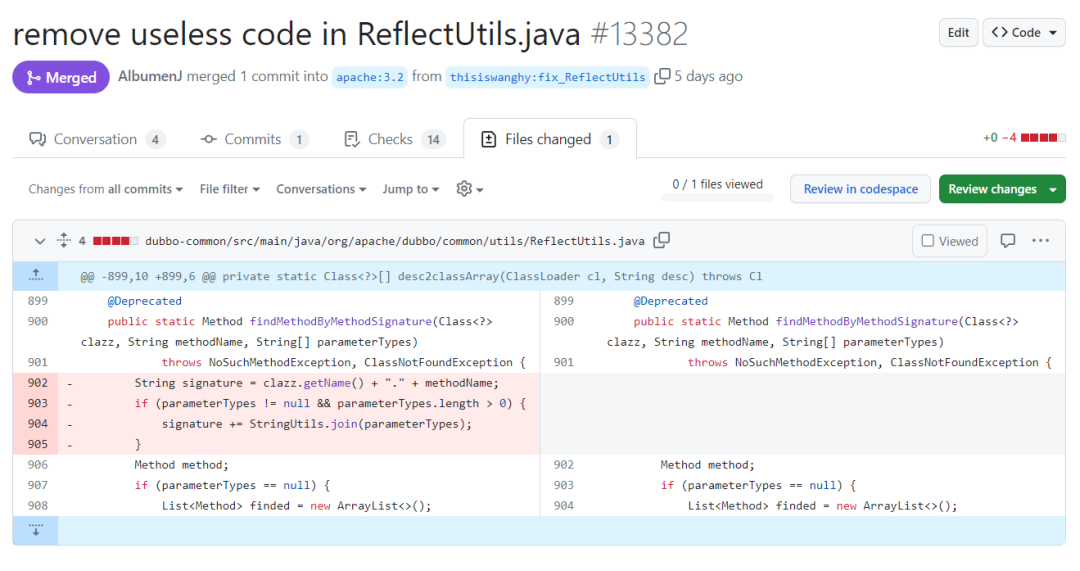1080x571 pixels.
Task: Expand hidden lines below line 908
Action: coord(36,530)
